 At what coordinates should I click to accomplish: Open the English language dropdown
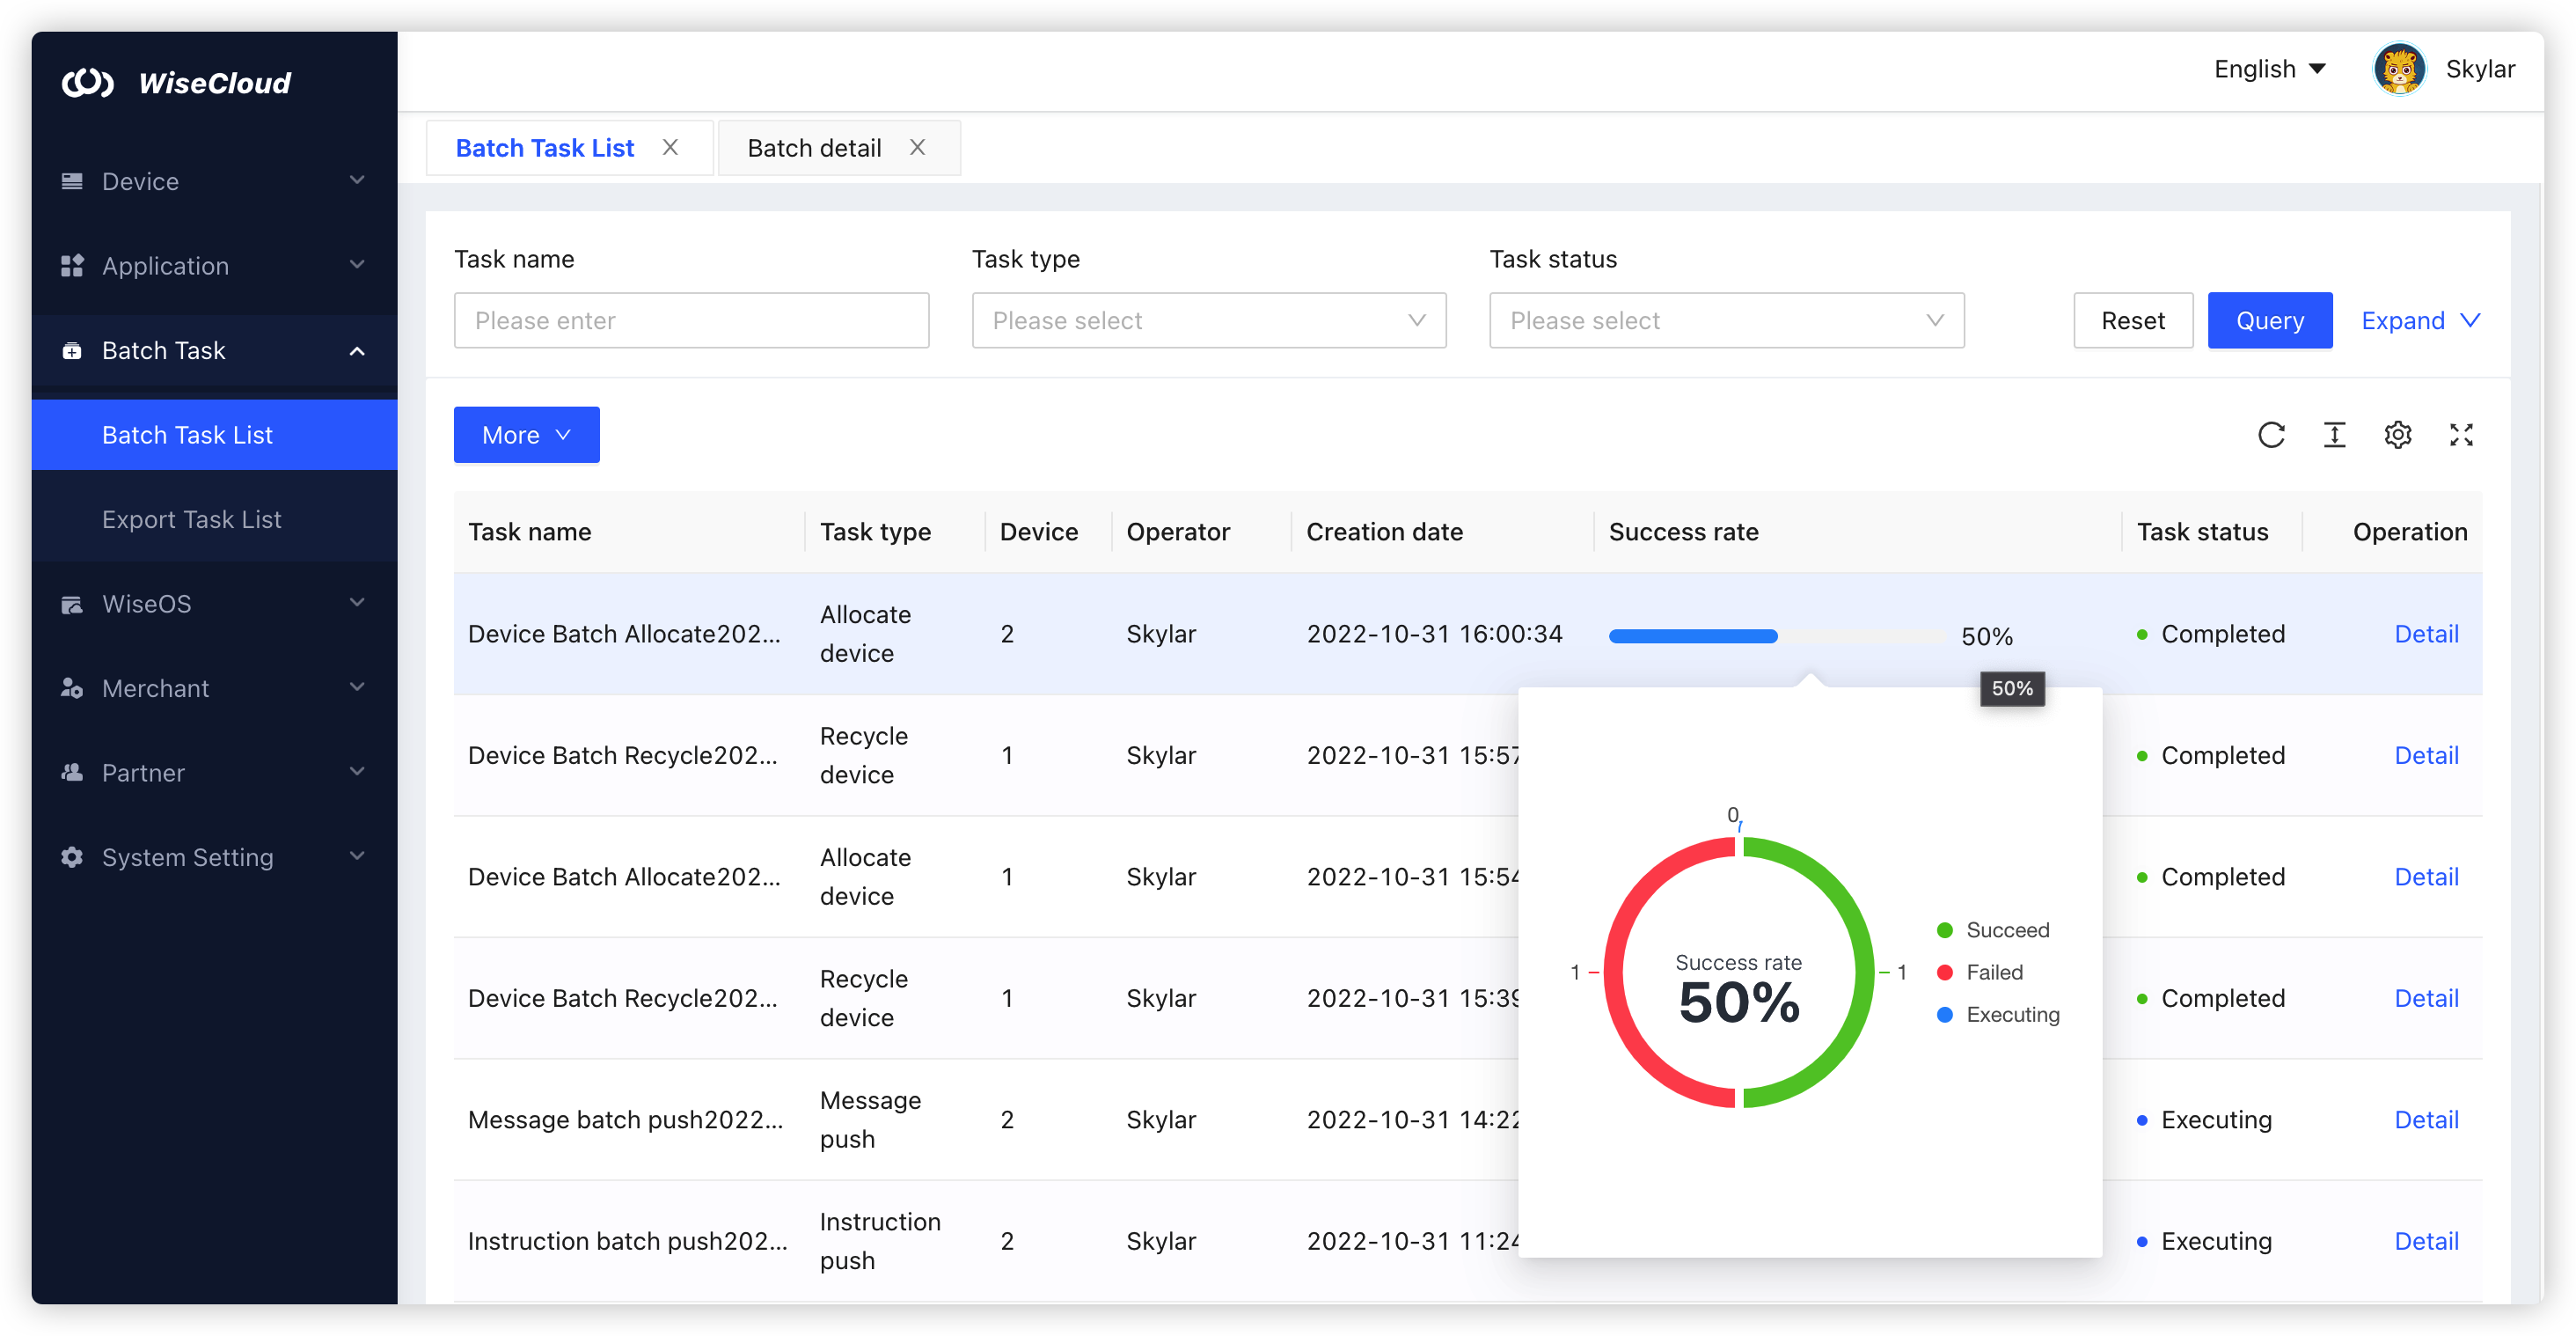(x=2270, y=68)
